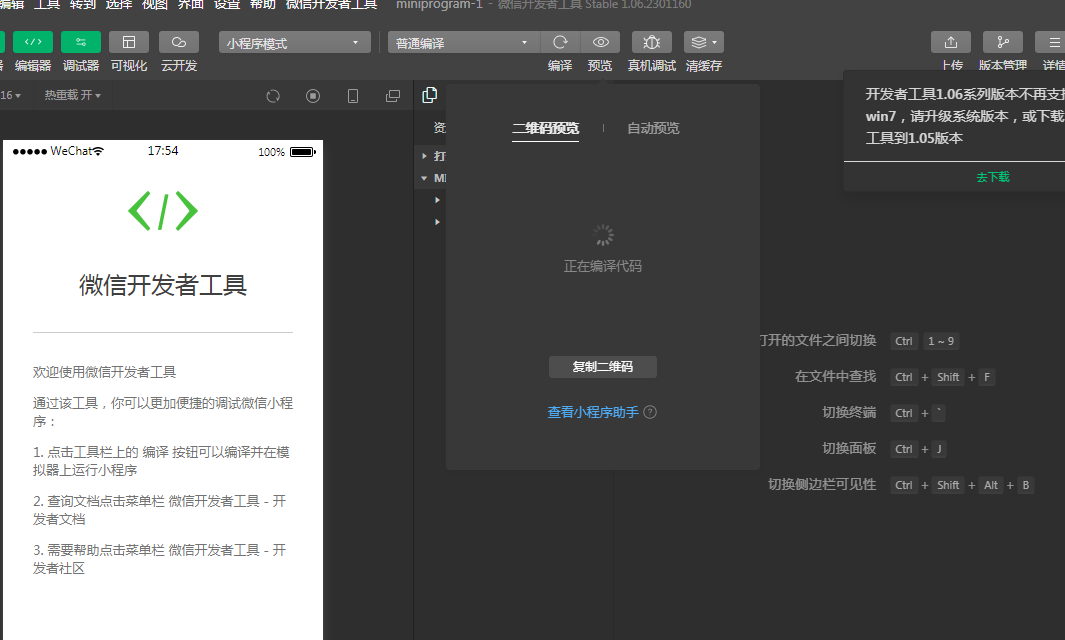This screenshot has width=1065, height=640.
Task: Click the 复制二维码 button
Action: [x=602, y=367]
